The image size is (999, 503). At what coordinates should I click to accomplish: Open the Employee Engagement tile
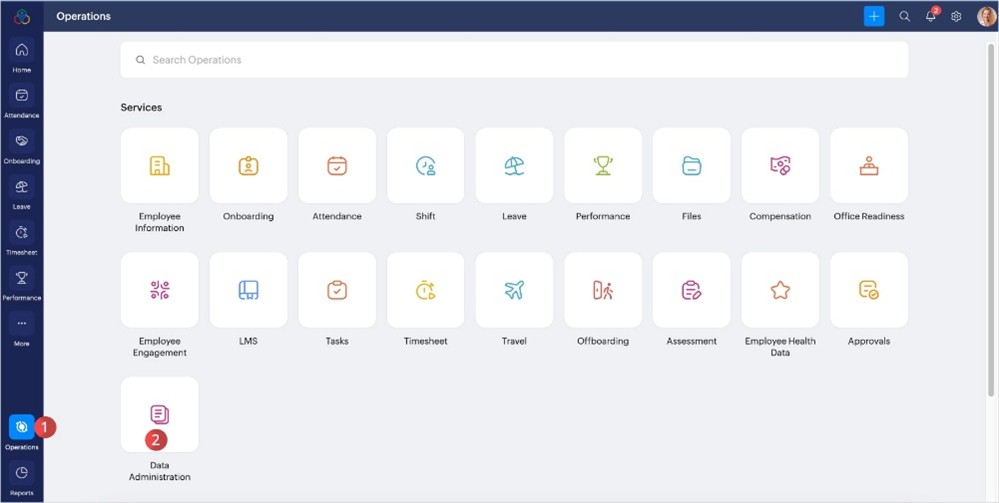[x=159, y=290]
